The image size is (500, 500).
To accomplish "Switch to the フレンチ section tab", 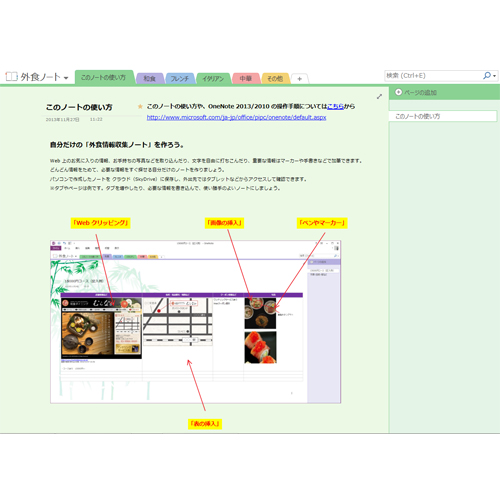I will point(180,79).
